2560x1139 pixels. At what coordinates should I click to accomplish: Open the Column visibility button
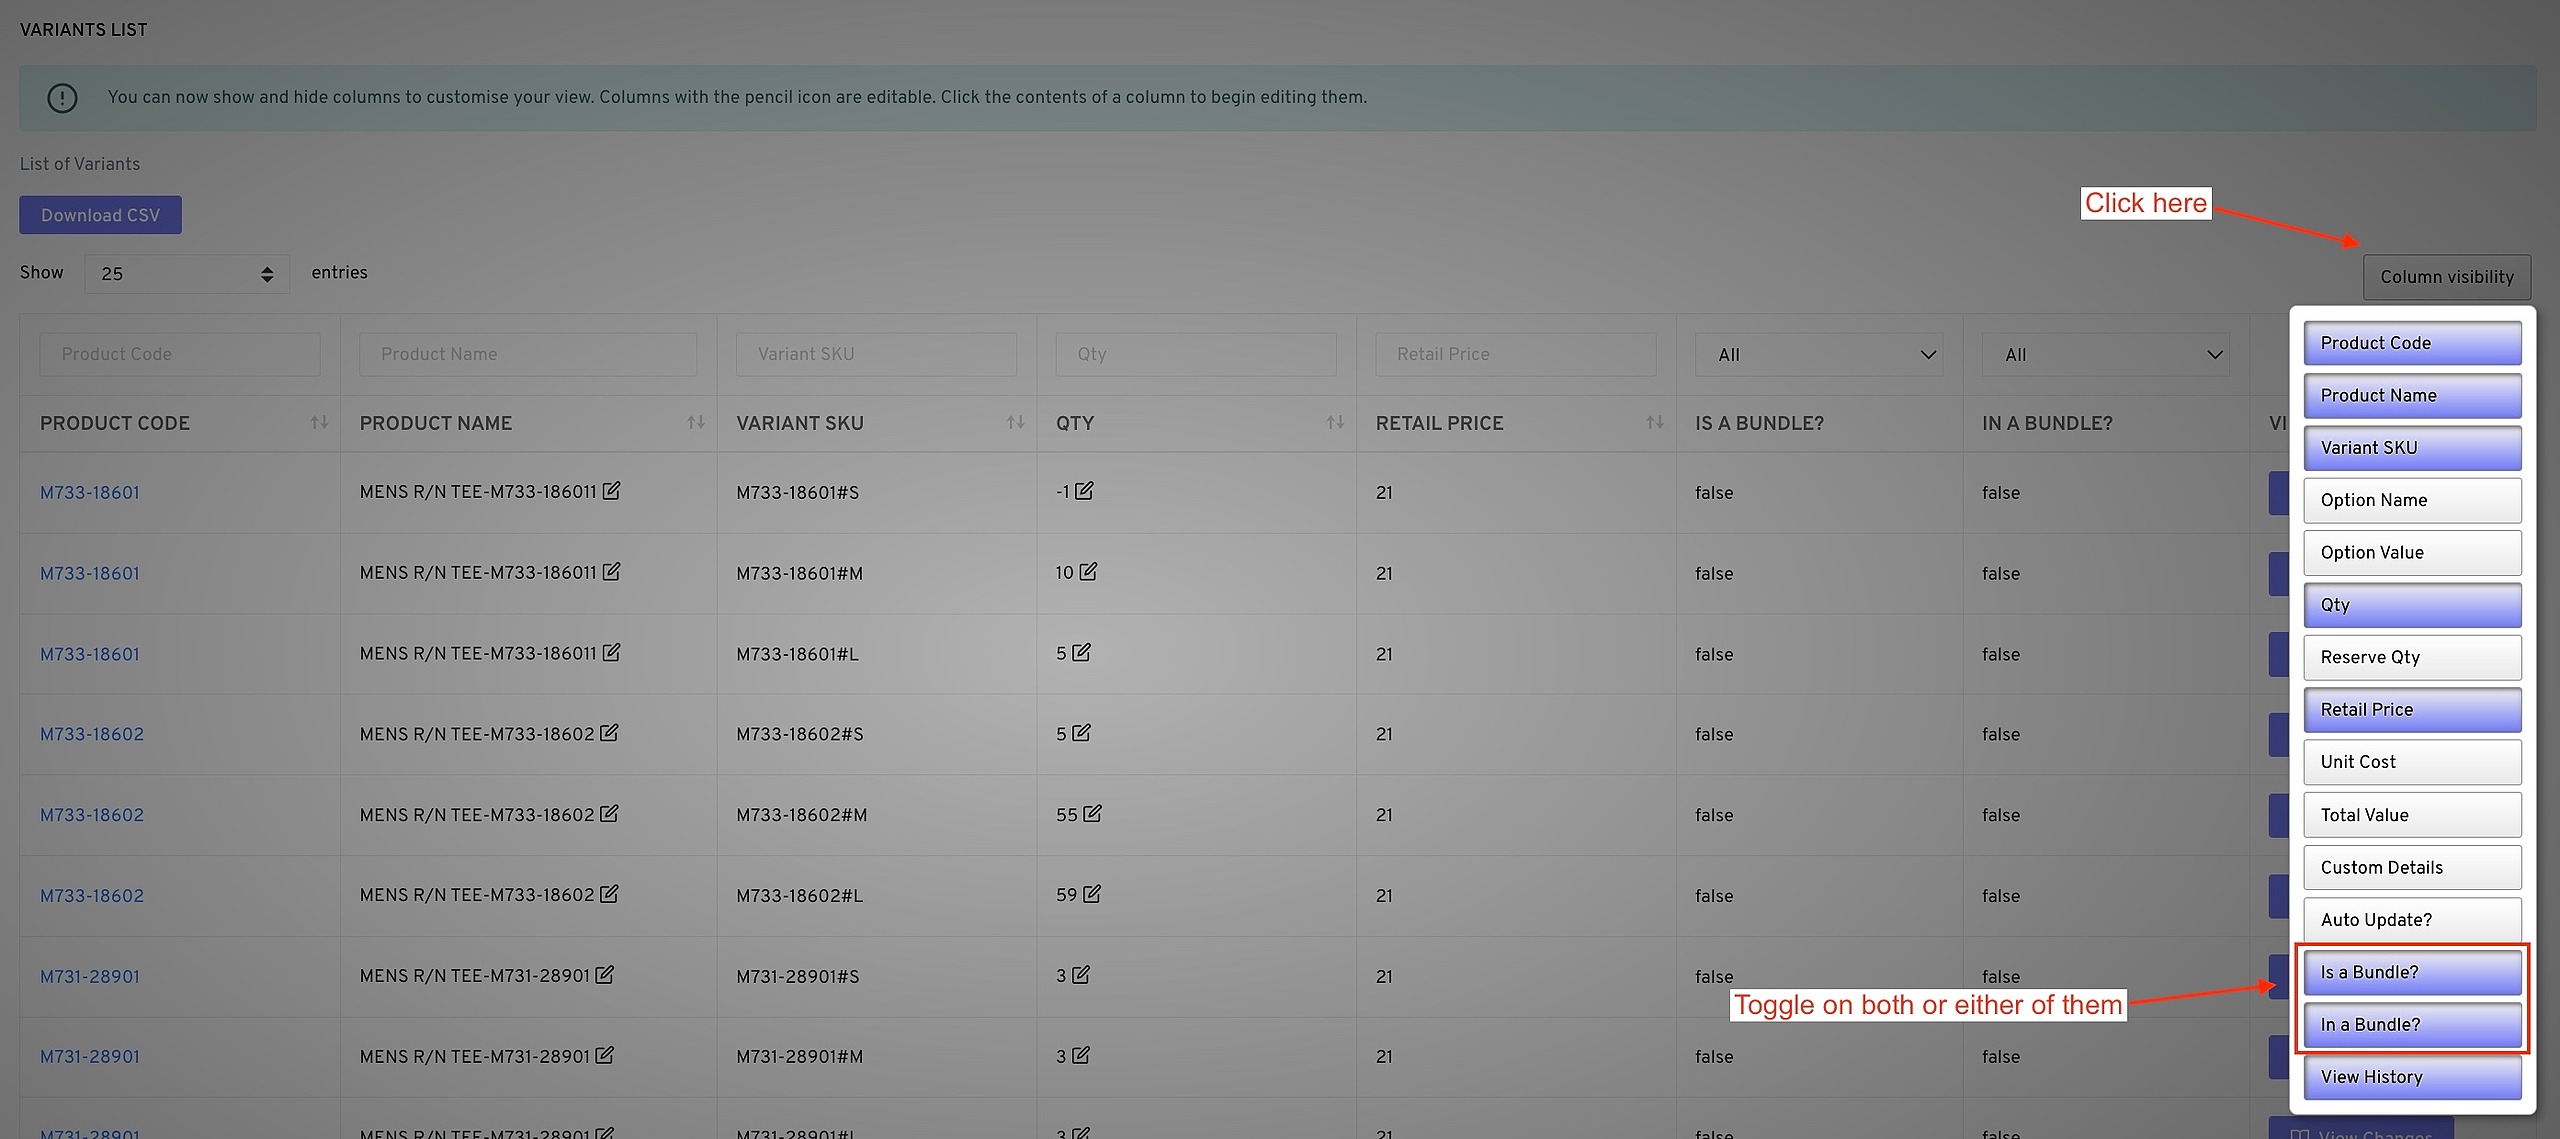[x=2446, y=277]
